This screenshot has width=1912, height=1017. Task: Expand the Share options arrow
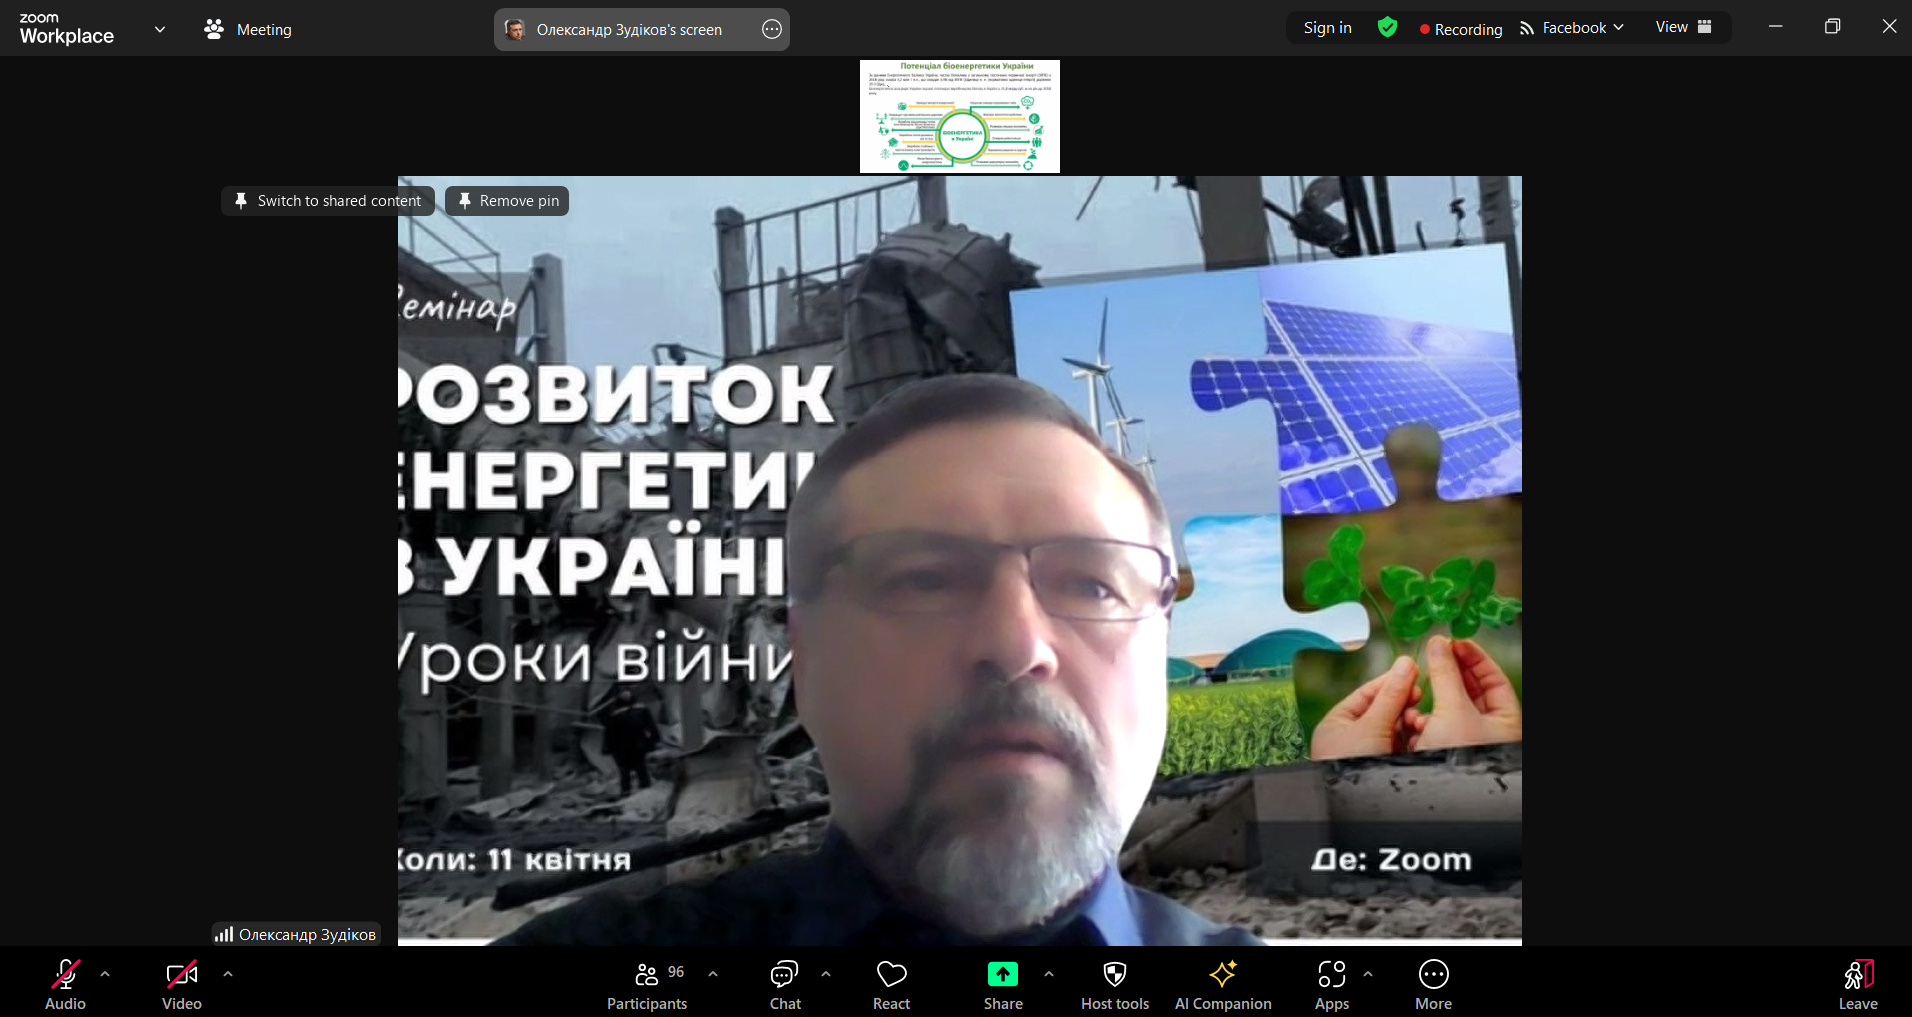(x=1049, y=973)
